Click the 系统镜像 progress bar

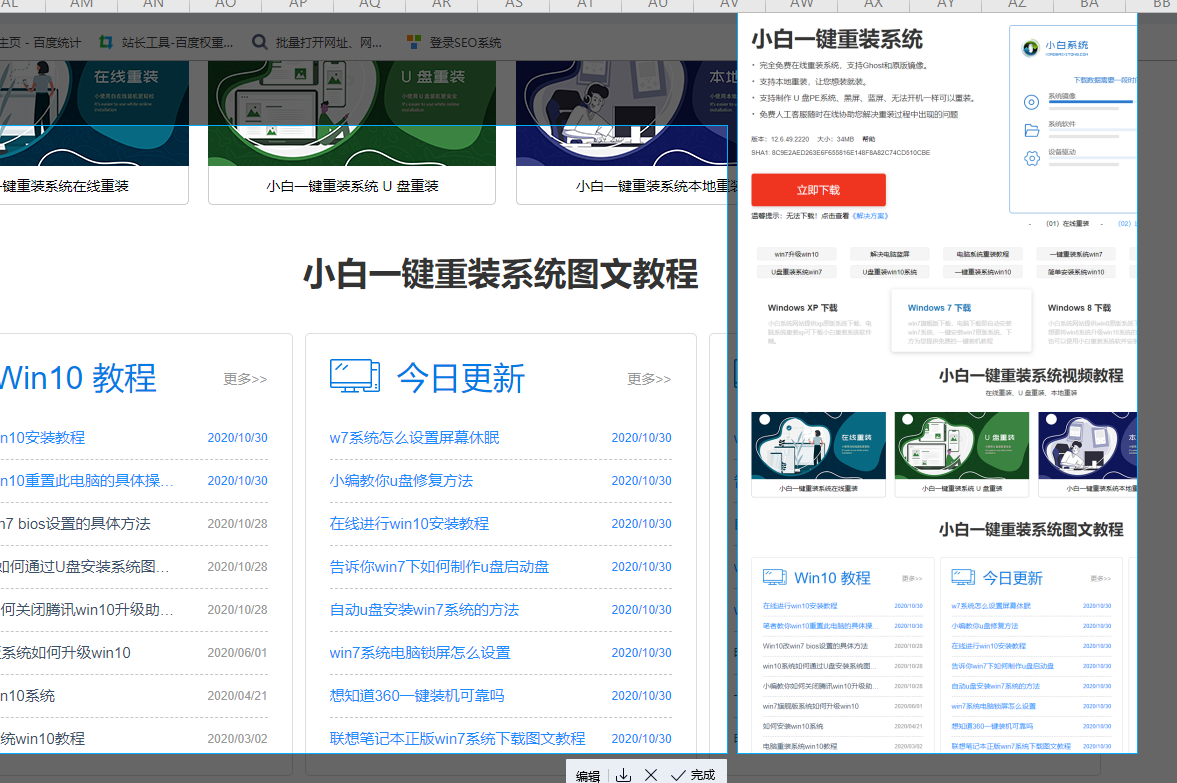click(x=1093, y=101)
